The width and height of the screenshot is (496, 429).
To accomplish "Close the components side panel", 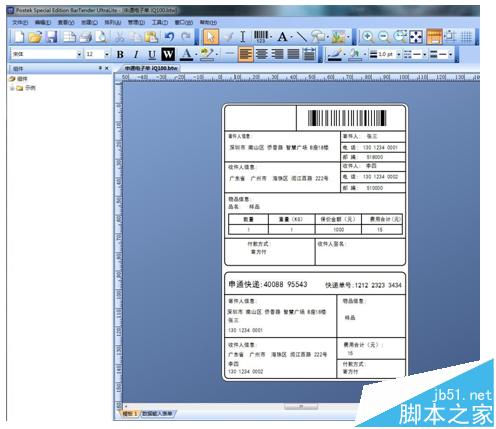I will coord(107,68).
